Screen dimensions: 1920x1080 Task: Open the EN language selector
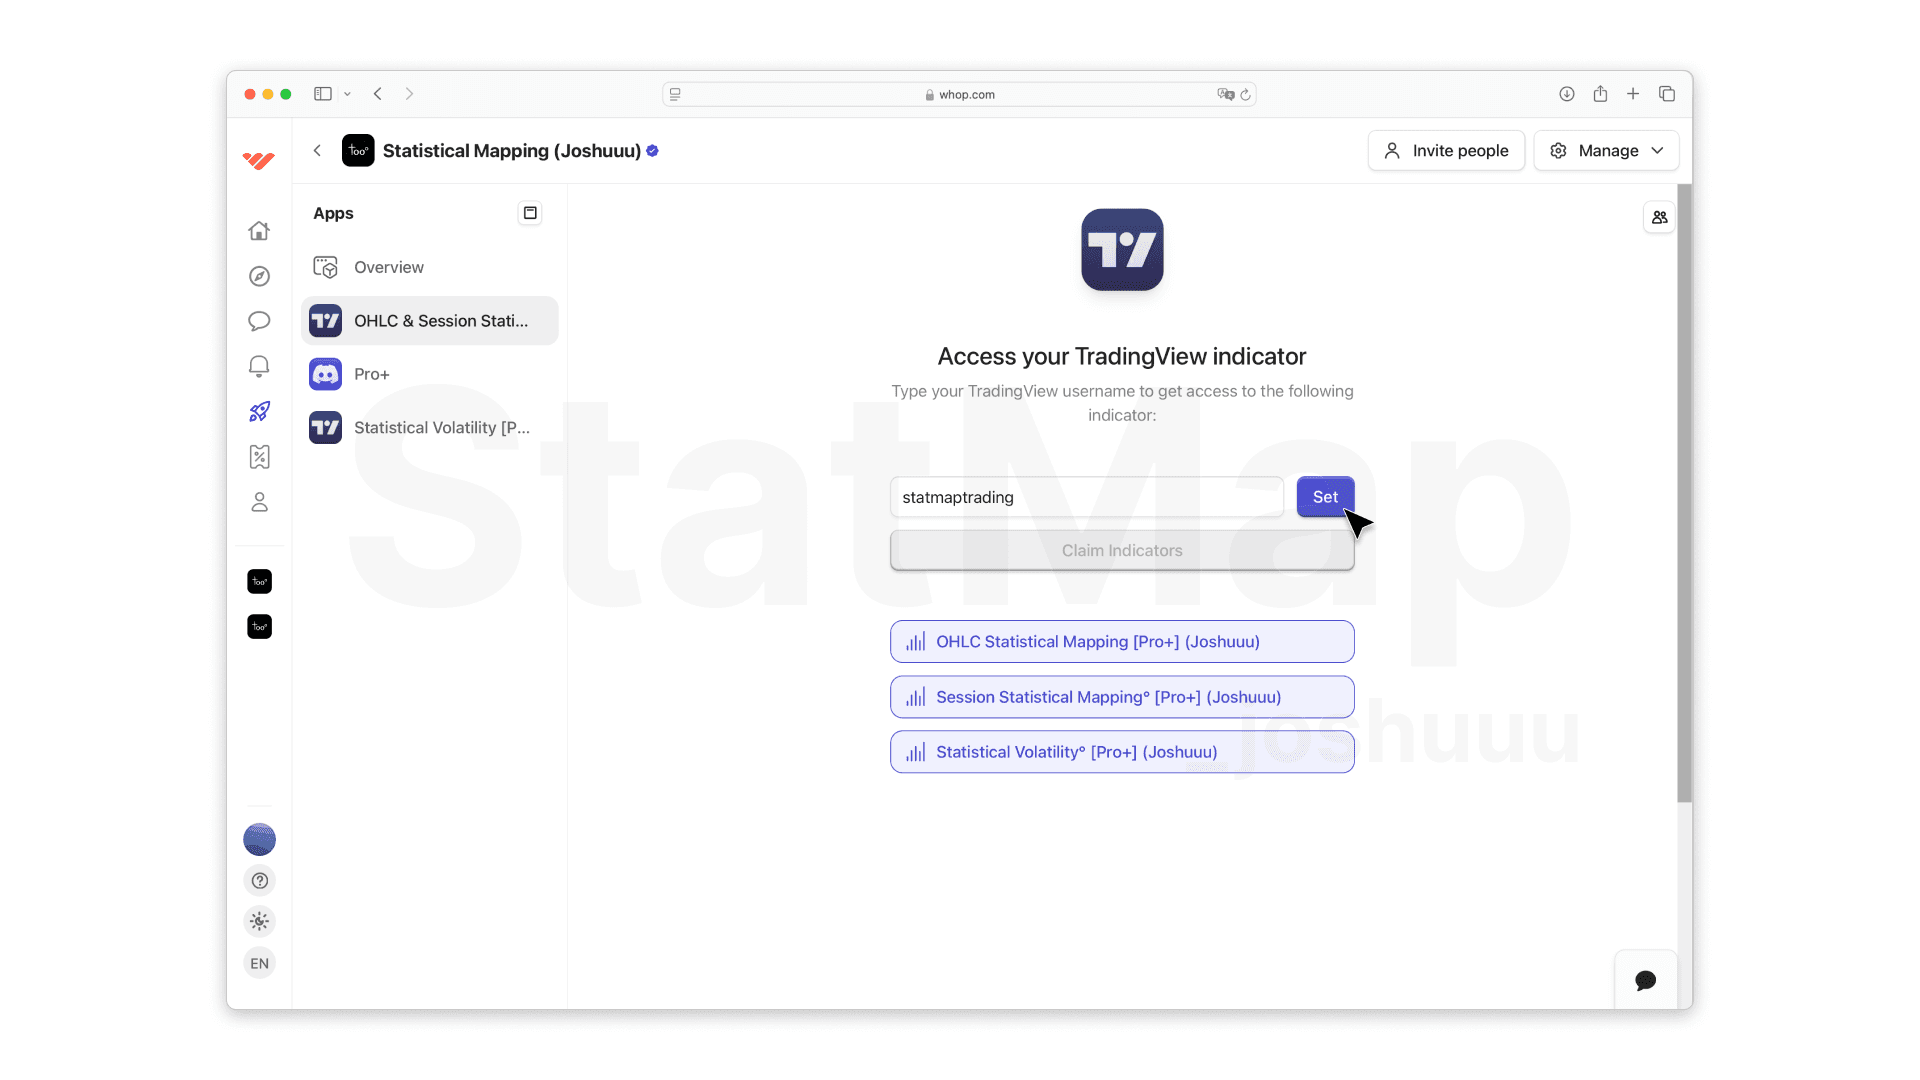259,964
